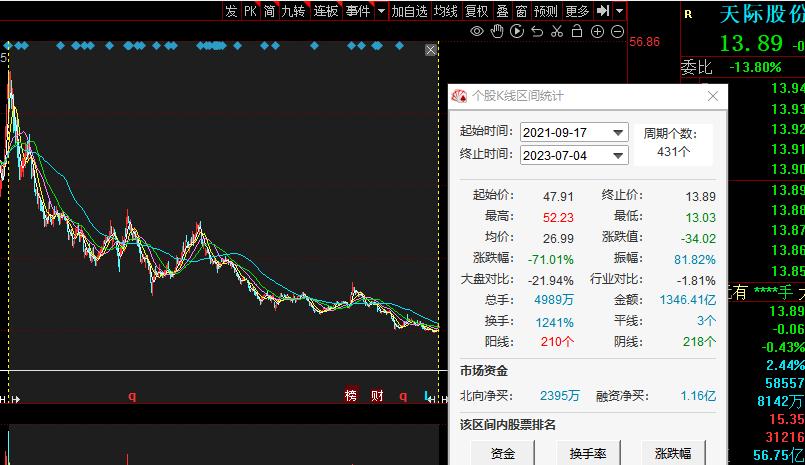
Task: Click the blue L marker on chart timeline
Action: 427,395
